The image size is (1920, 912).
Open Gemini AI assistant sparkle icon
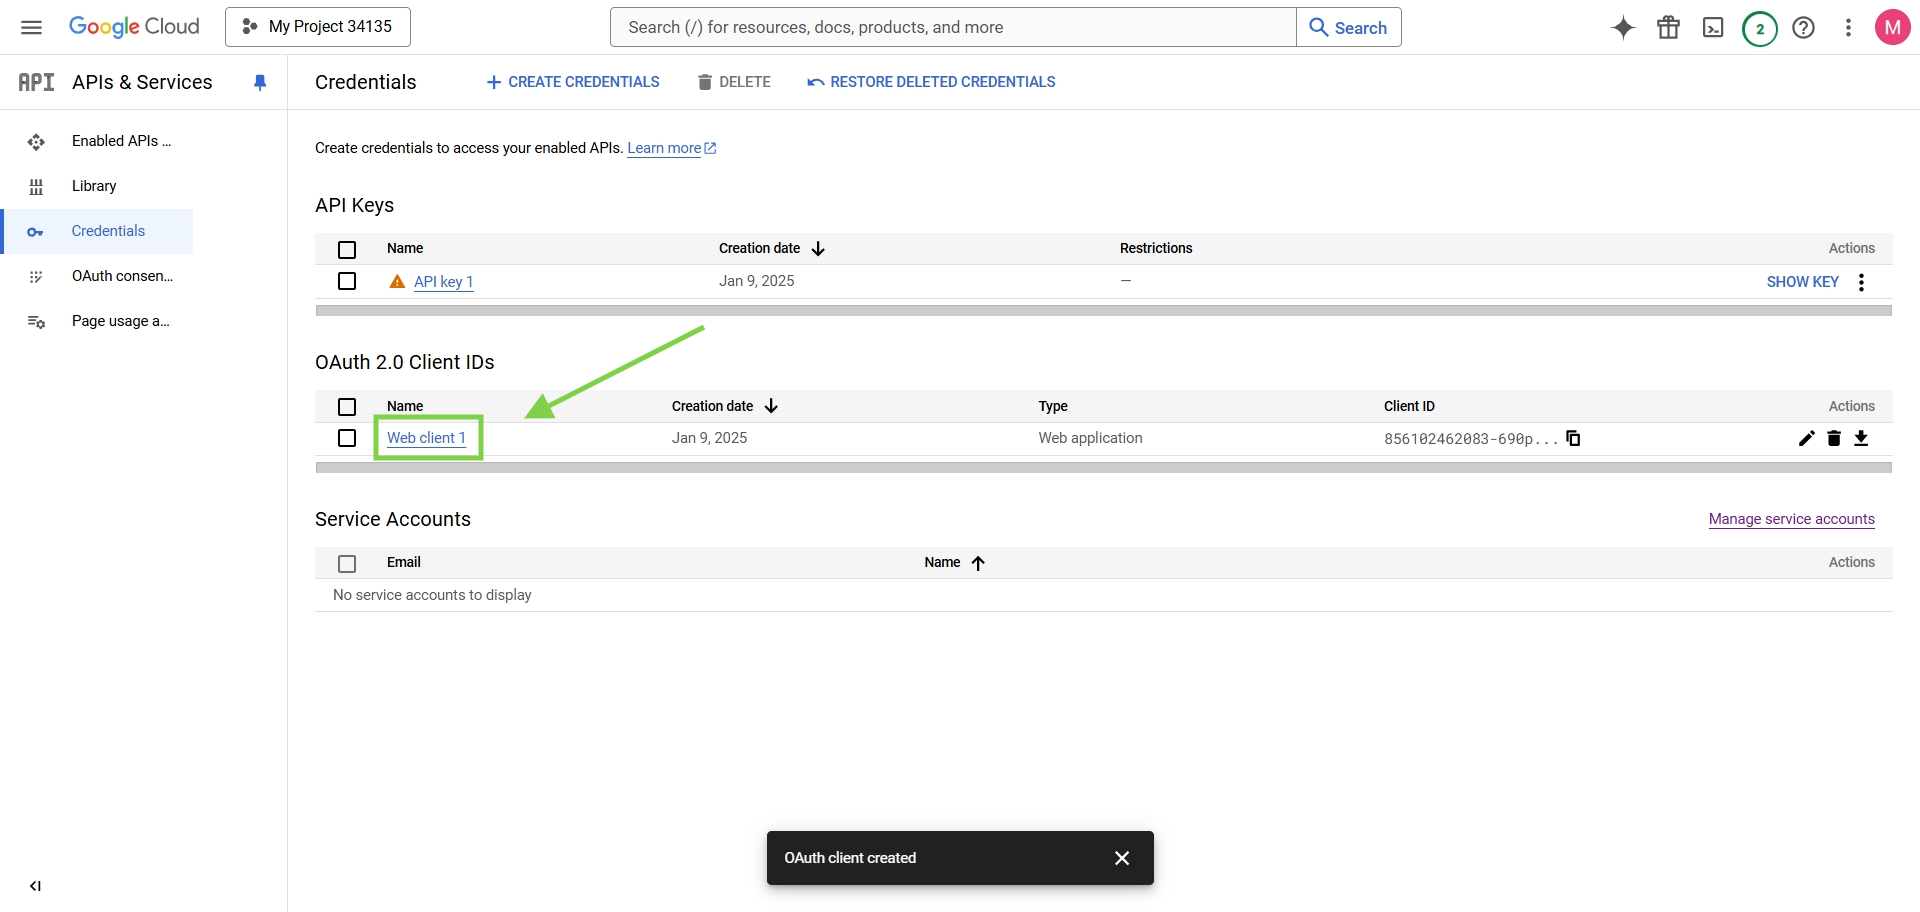[1623, 28]
